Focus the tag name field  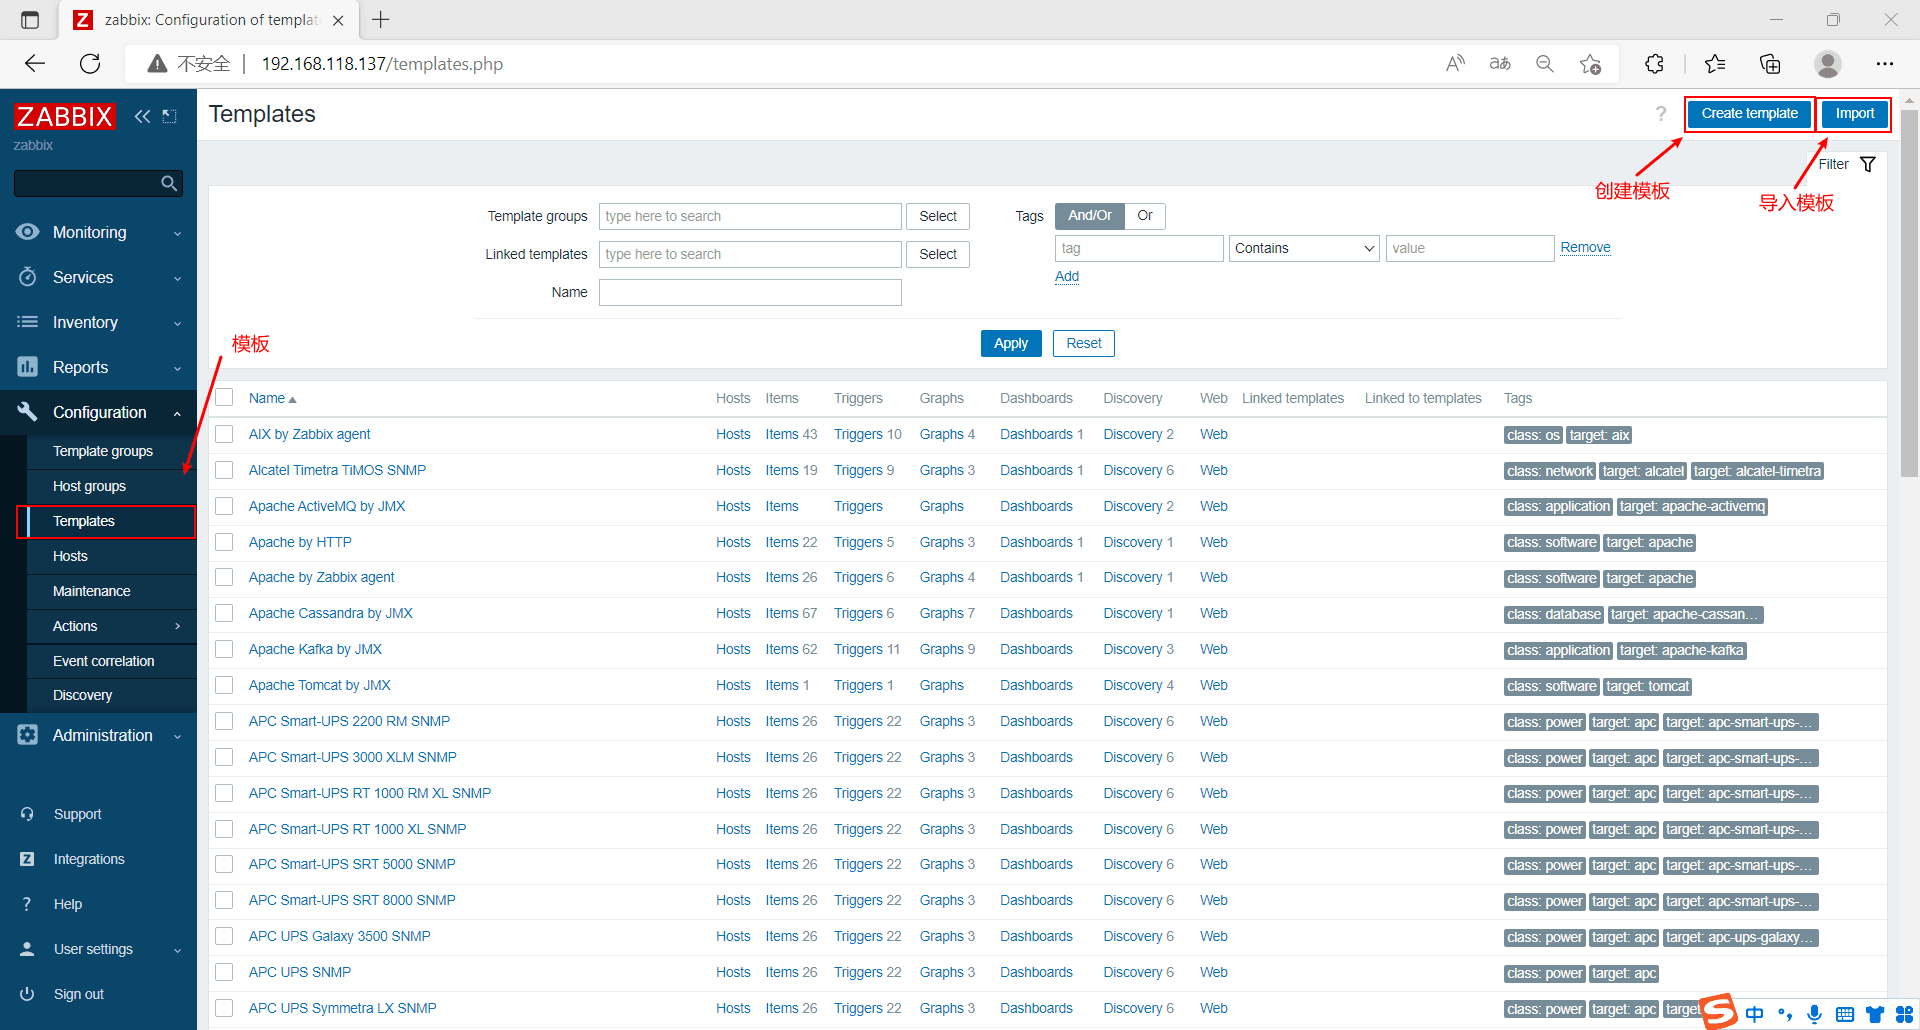tap(1139, 248)
